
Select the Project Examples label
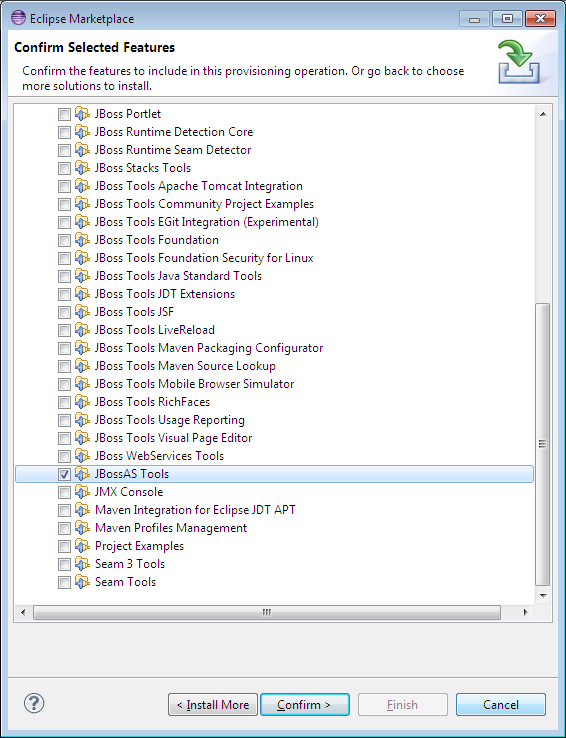[x=139, y=546]
